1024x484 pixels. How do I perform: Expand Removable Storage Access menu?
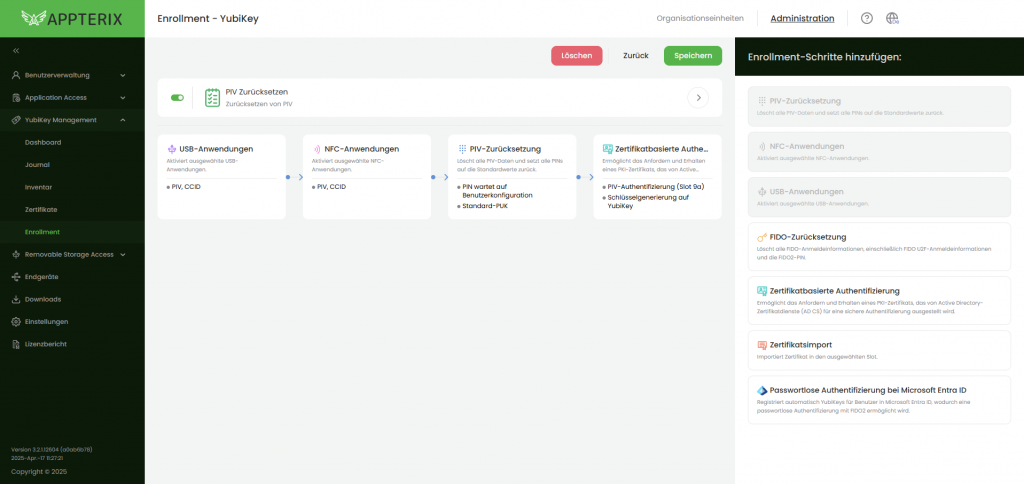click(x=122, y=254)
